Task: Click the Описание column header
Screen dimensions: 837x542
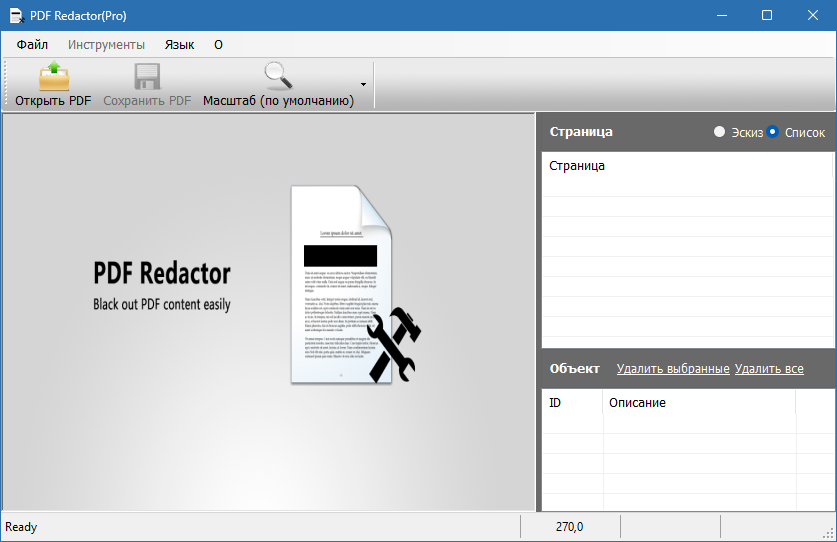Action: (x=699, y=403)
